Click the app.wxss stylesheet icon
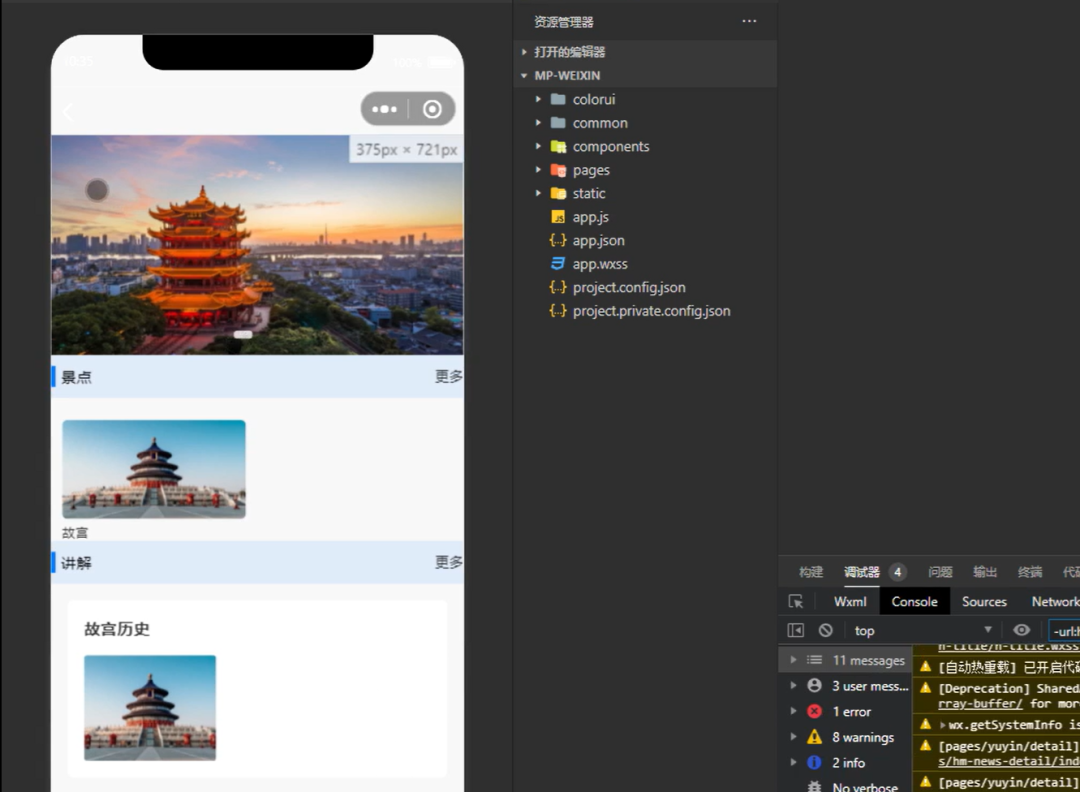1080x792 pixels. click(559, 264)
